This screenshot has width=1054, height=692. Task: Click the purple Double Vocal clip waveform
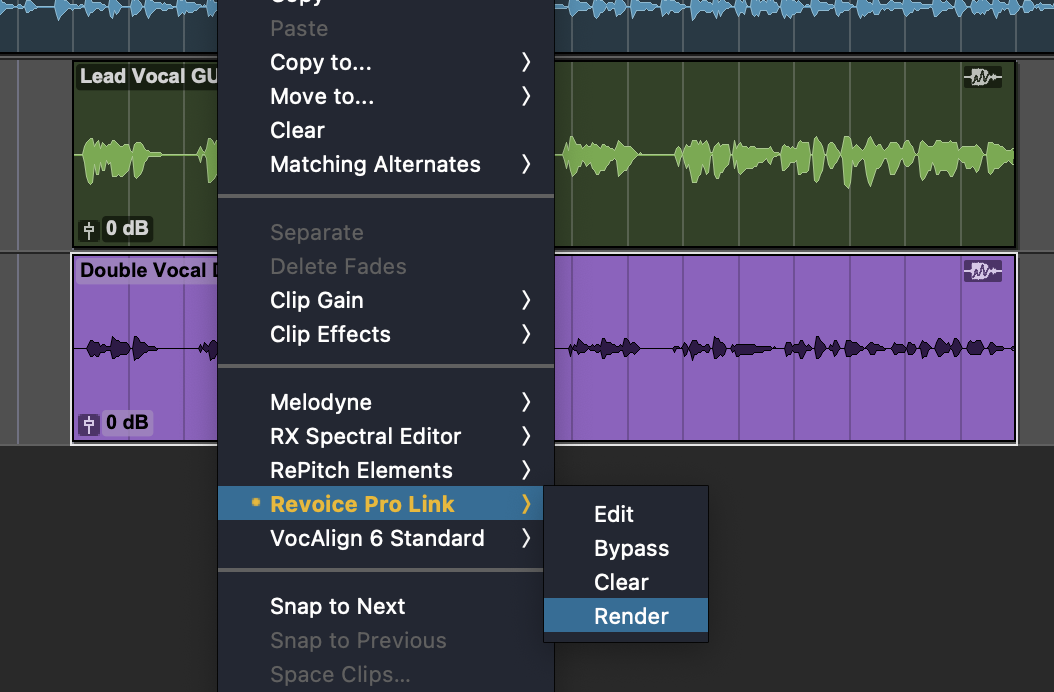(780, 349)
